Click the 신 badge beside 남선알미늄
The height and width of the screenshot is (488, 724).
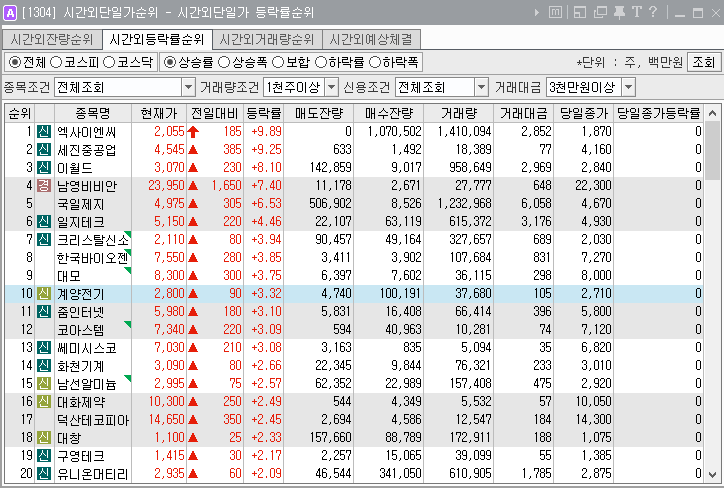[x=44, y=384]
